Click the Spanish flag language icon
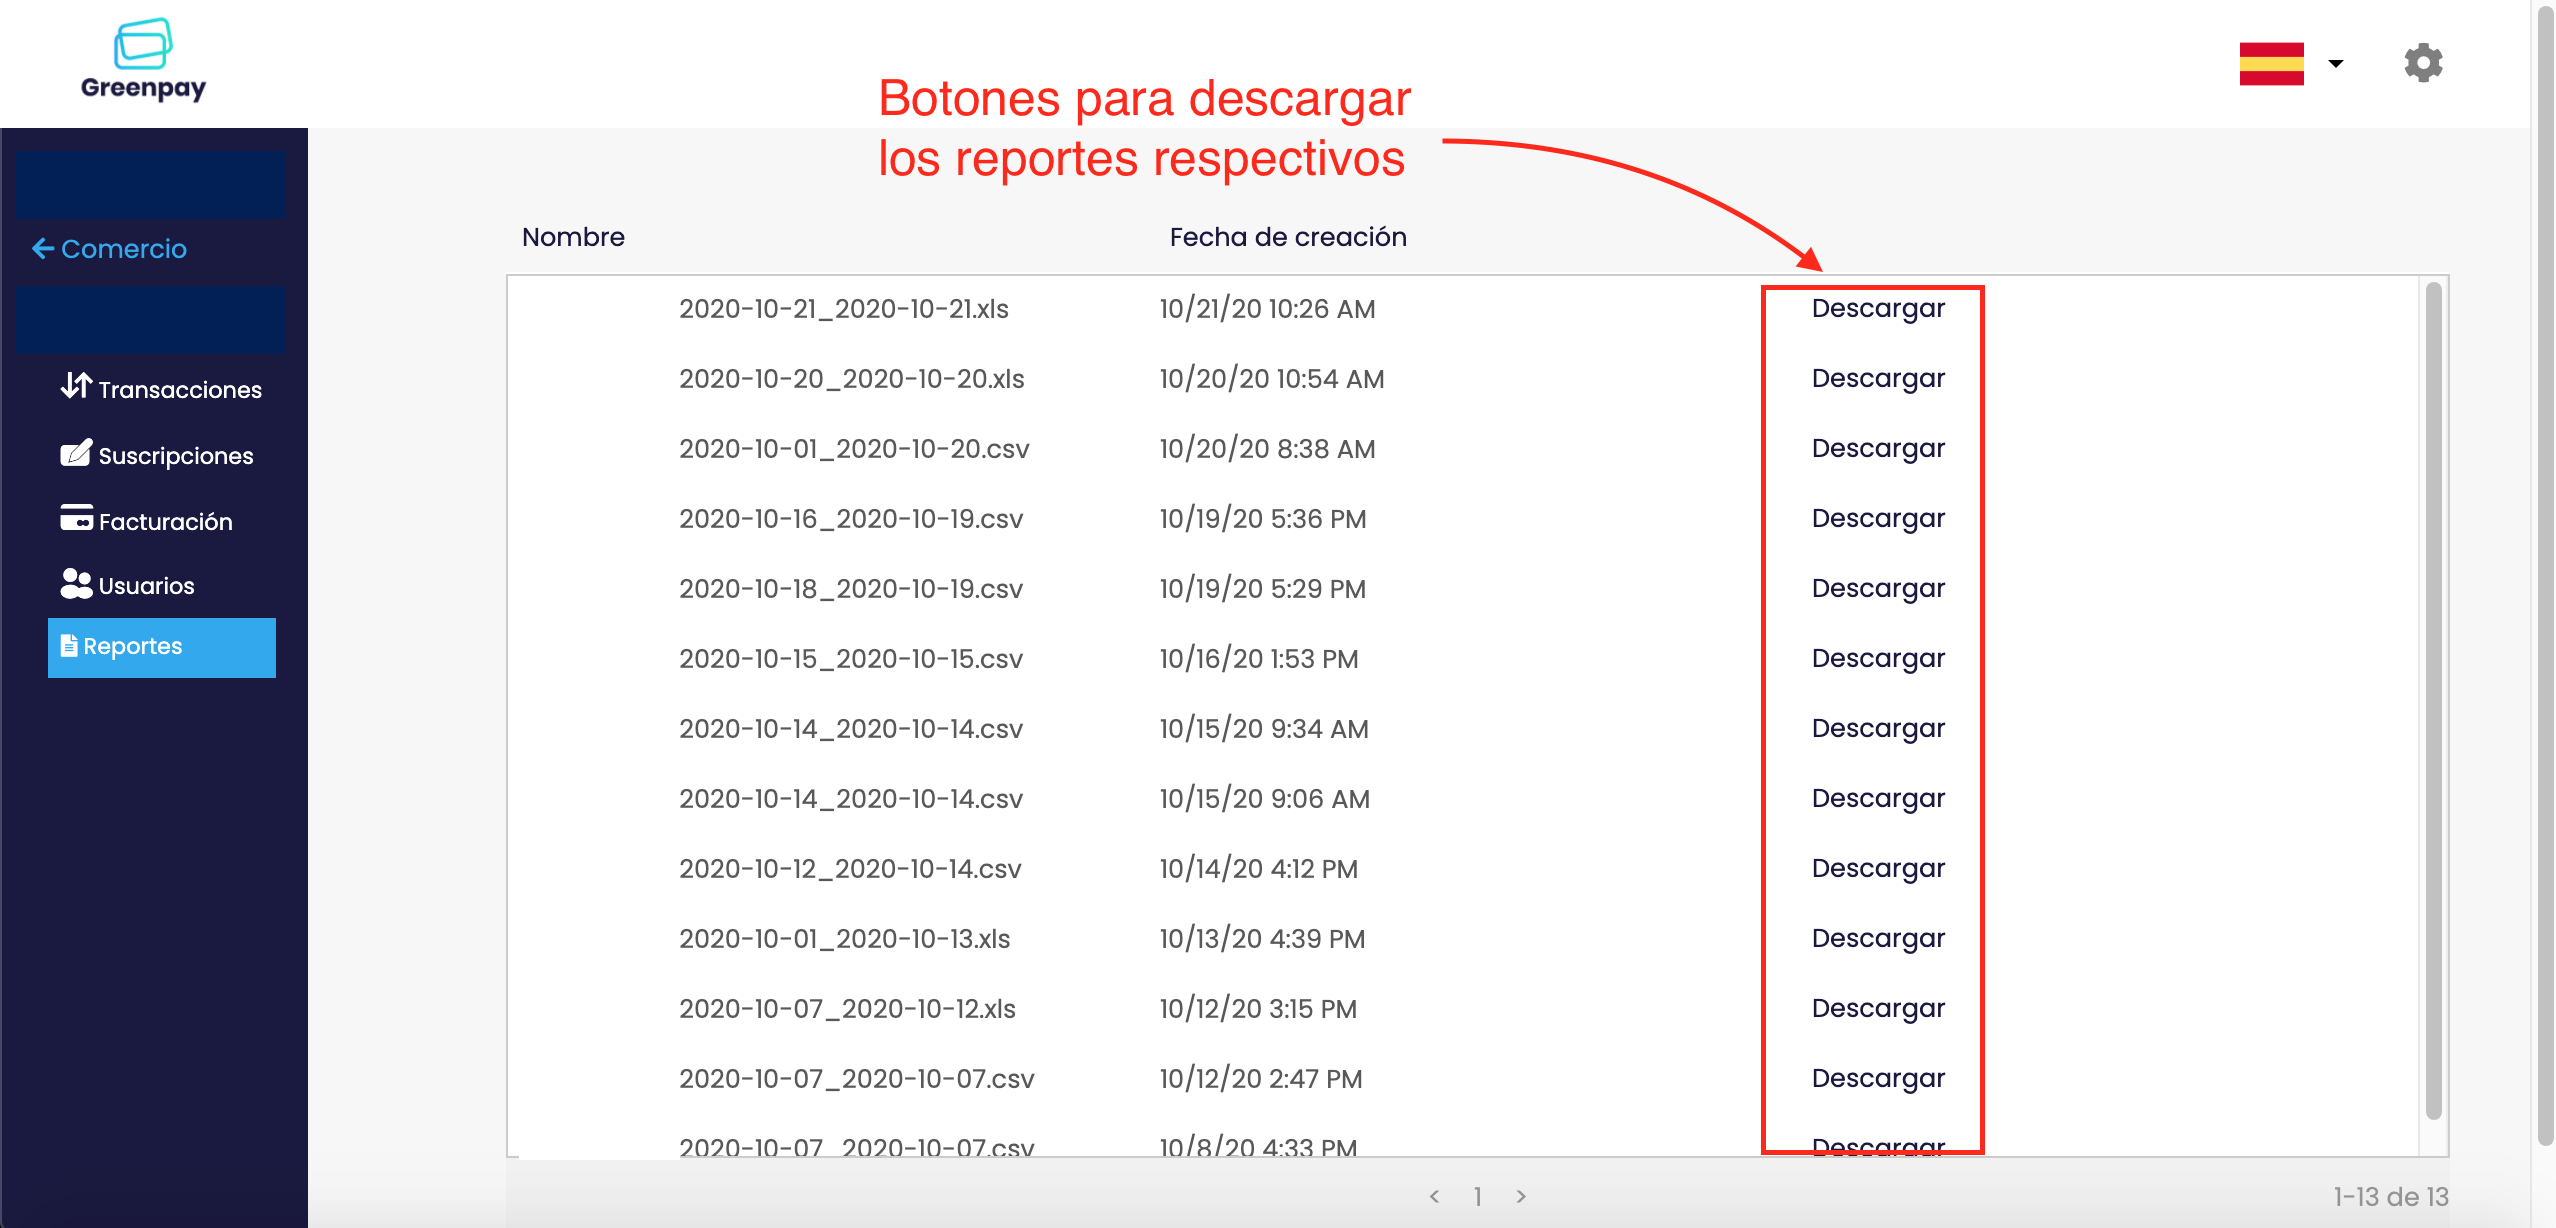The height and width of the screenshot is (1228, 2556). click(x=2271, y=63)
